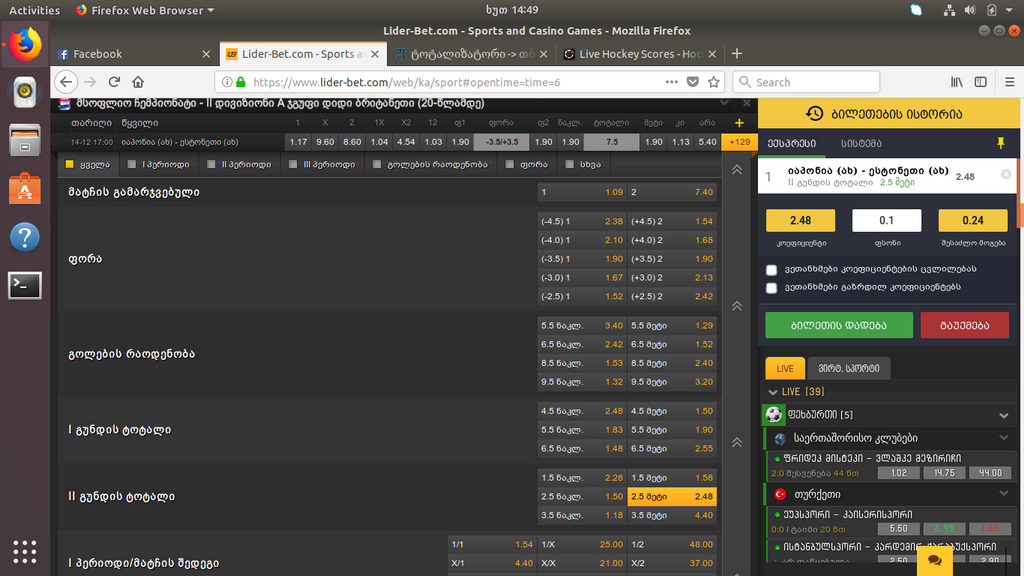Check ვეთანხმები კოეფიციენტების ცვლილებას box
The width and height of the screenshot is (1024, 576).
click(771, 270)
